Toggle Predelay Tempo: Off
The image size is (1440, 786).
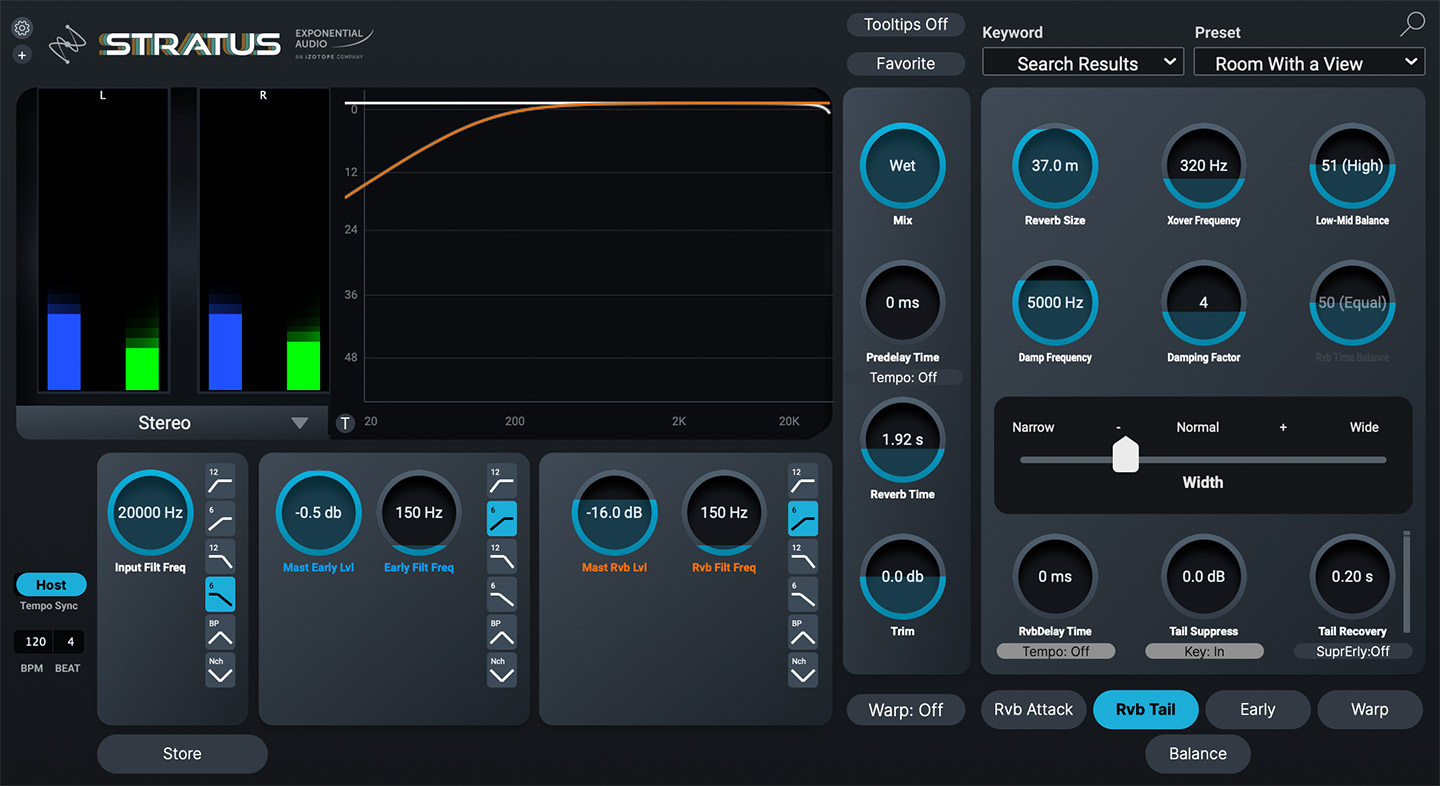tap(902, 378)
